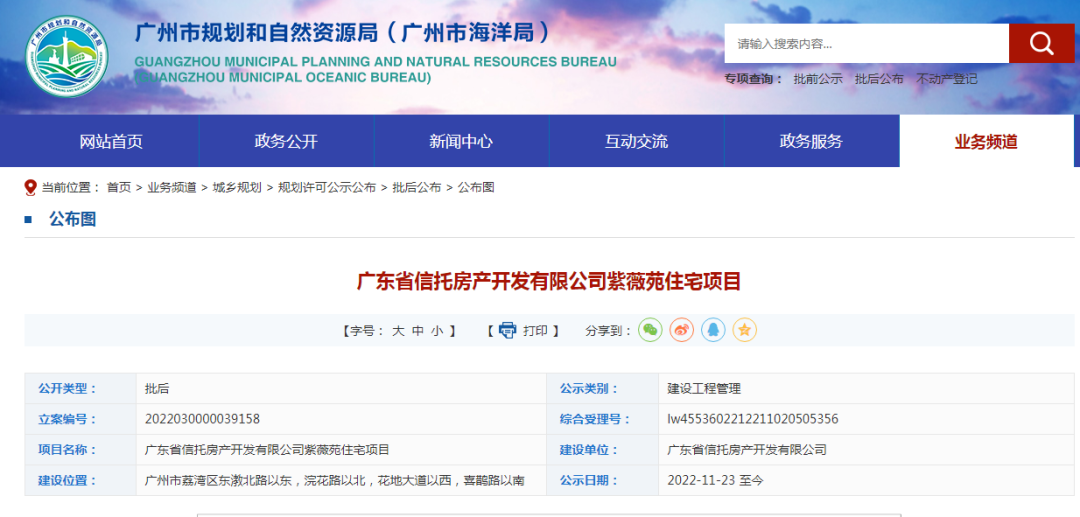Click the Chinese bureau name header

pyautogui.click(x=344, y=33)
